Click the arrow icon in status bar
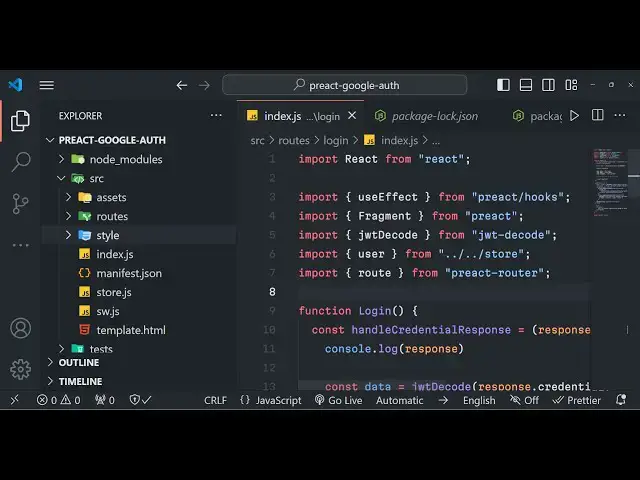Screen dimensions: 640x480 click(443, 400)
